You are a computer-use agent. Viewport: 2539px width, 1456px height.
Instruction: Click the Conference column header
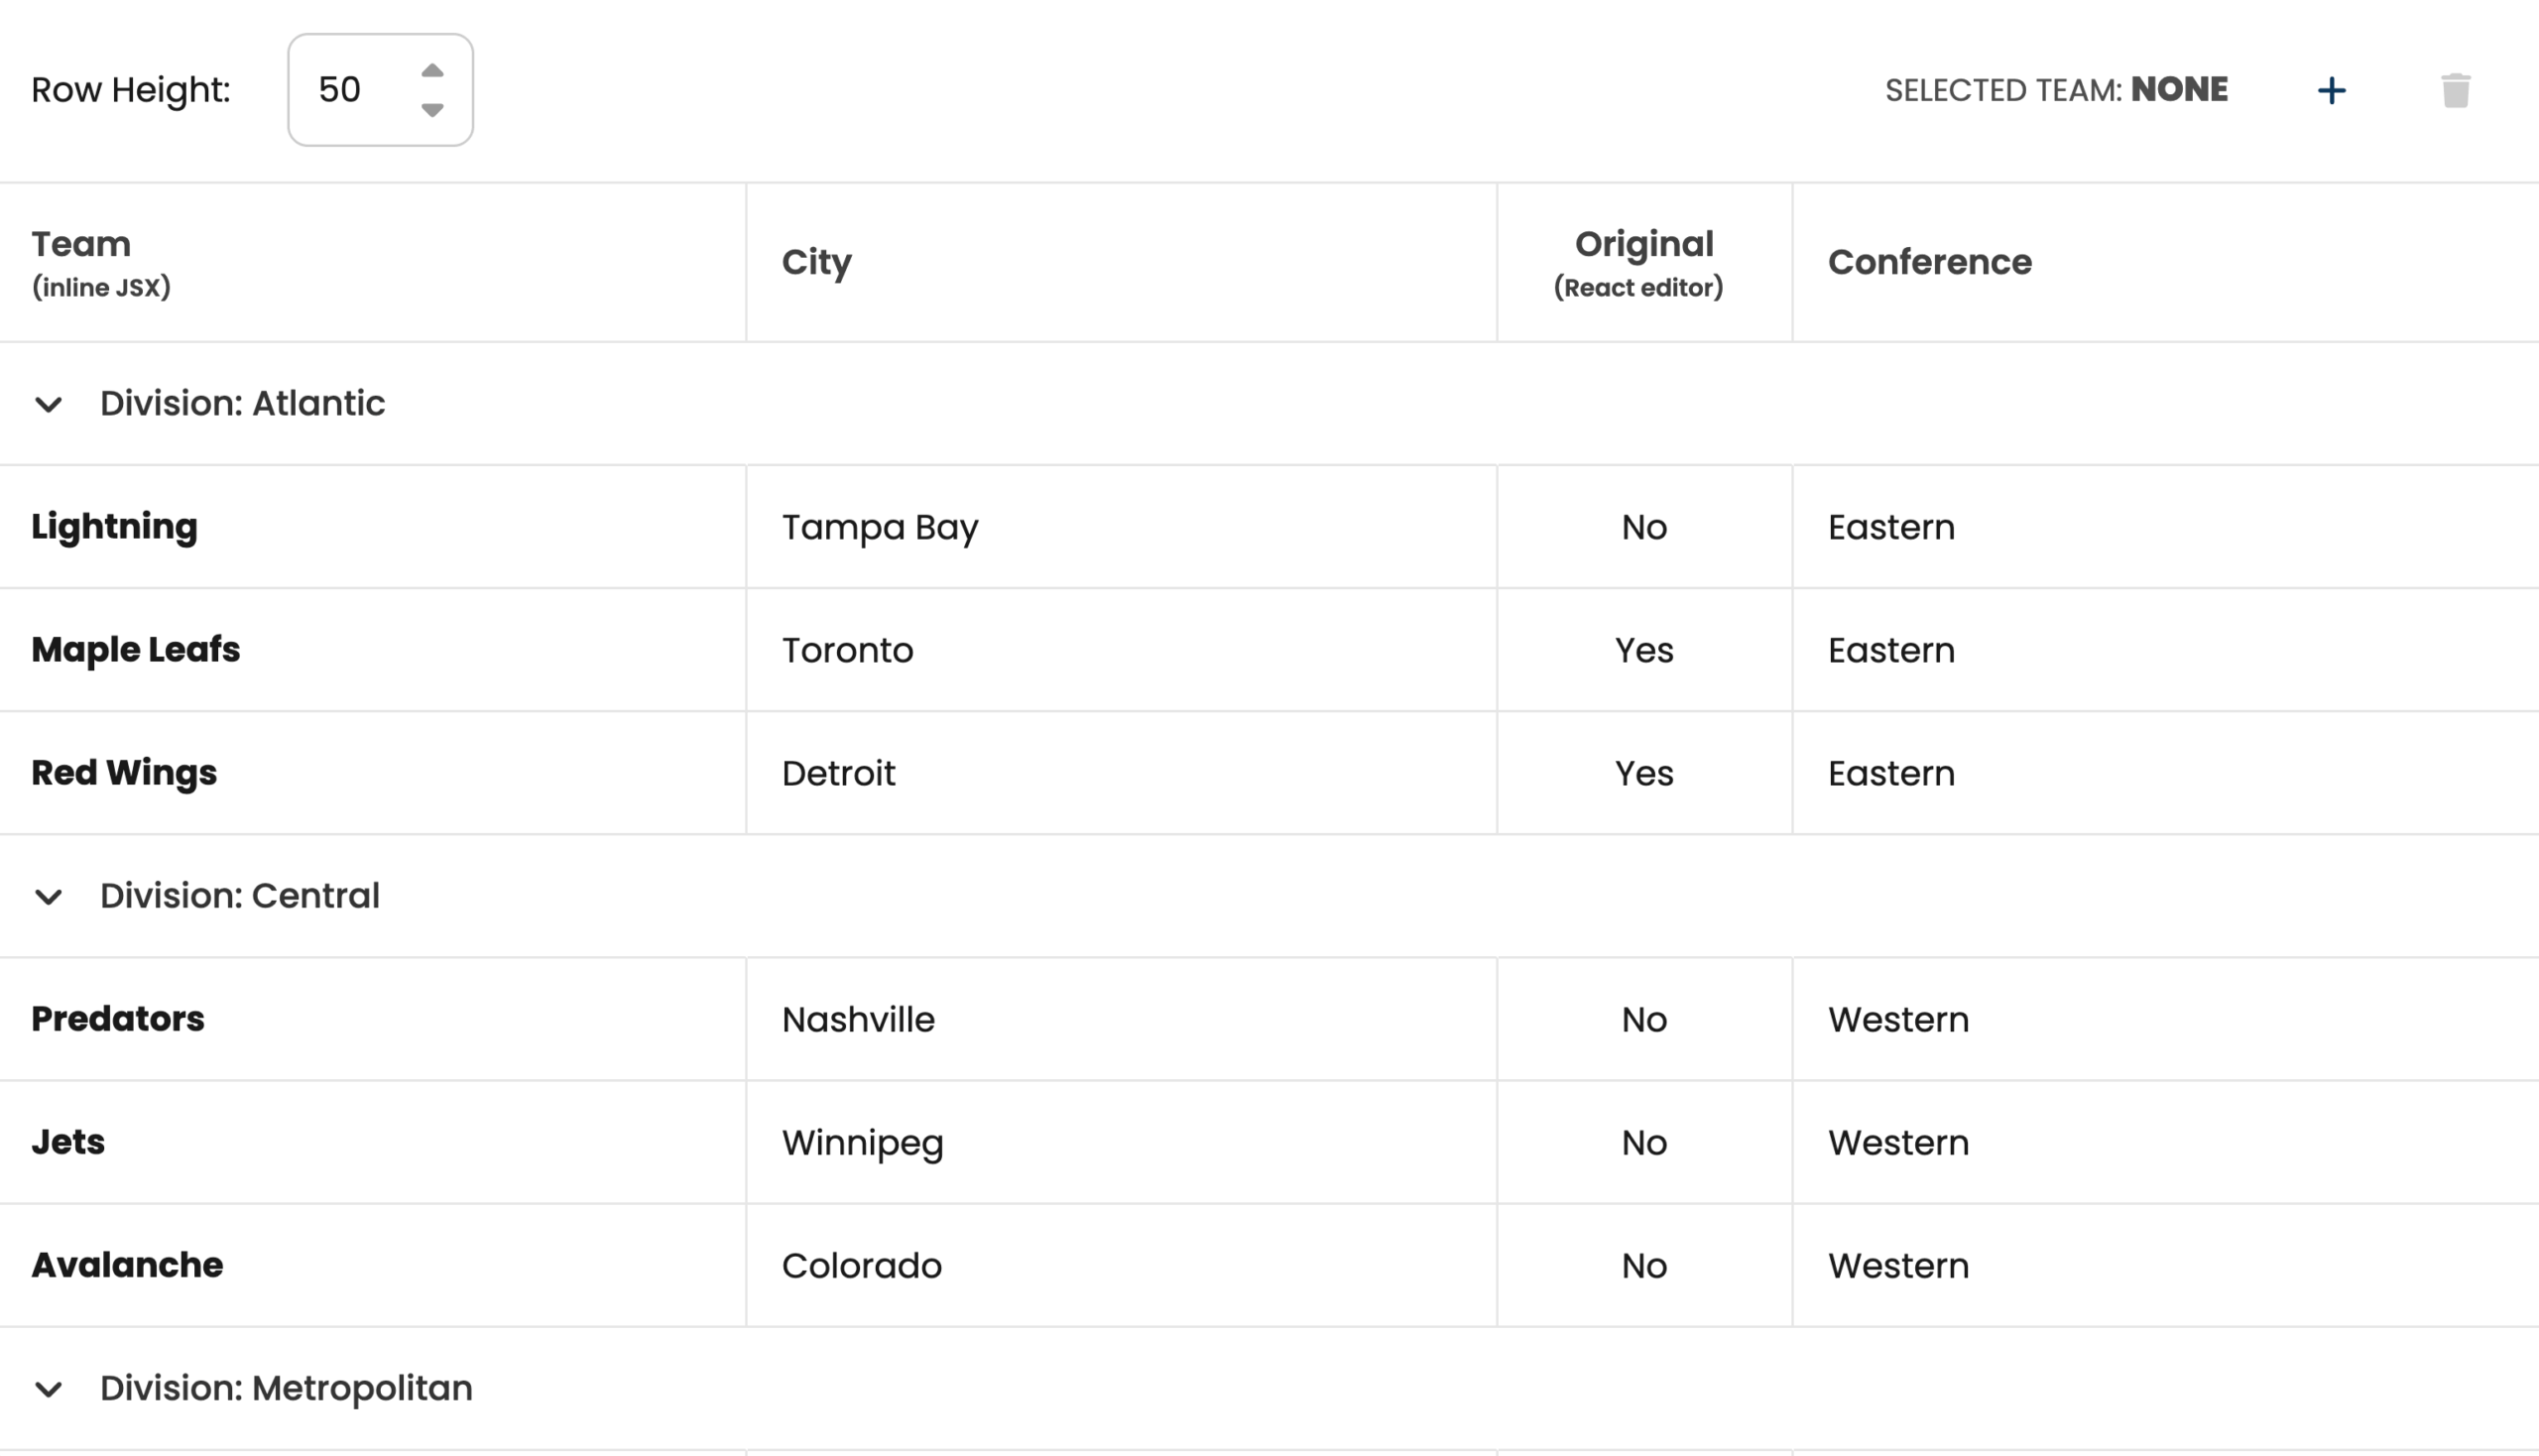[1929, 262]
